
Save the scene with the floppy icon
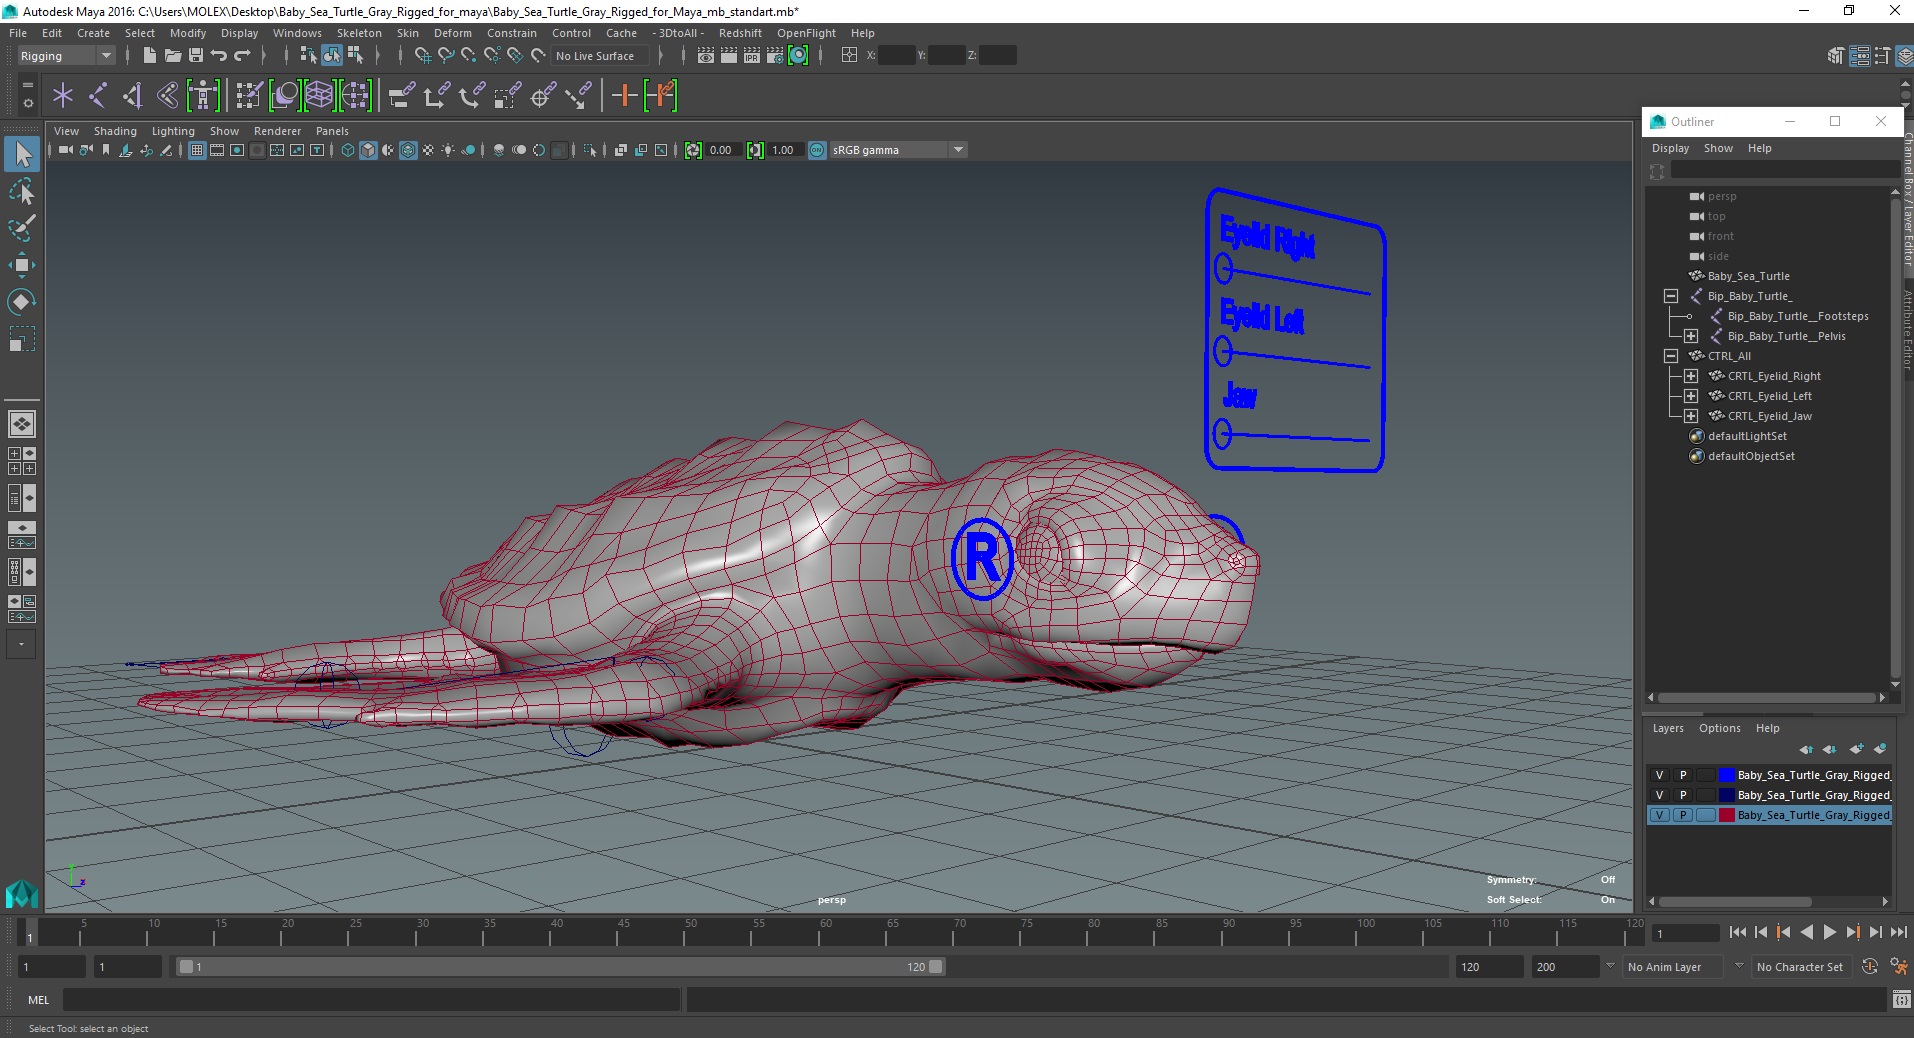coord(195,56)
